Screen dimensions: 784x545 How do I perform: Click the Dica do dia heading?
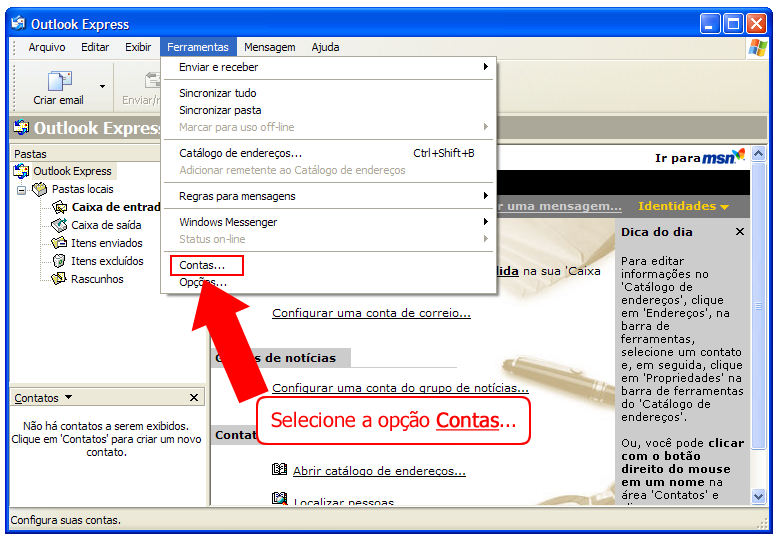point(656,232)
